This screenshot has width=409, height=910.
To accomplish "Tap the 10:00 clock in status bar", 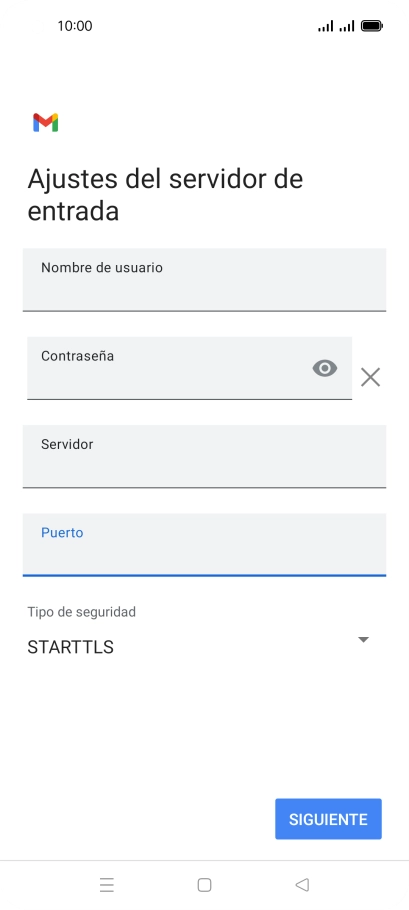I will 75,26.
